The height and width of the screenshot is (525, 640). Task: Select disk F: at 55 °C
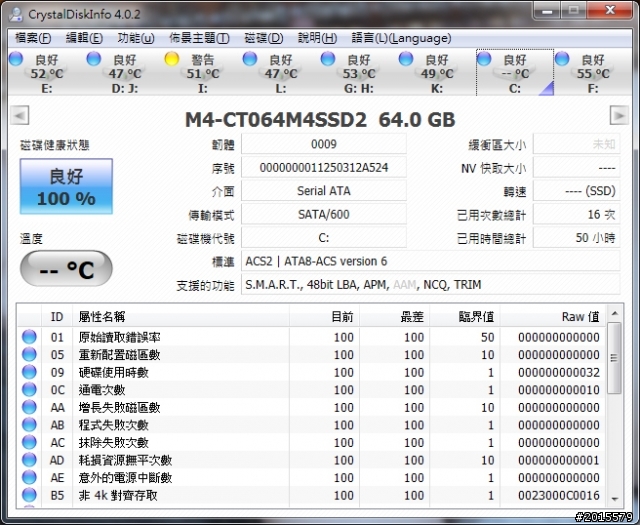(593, 73)
